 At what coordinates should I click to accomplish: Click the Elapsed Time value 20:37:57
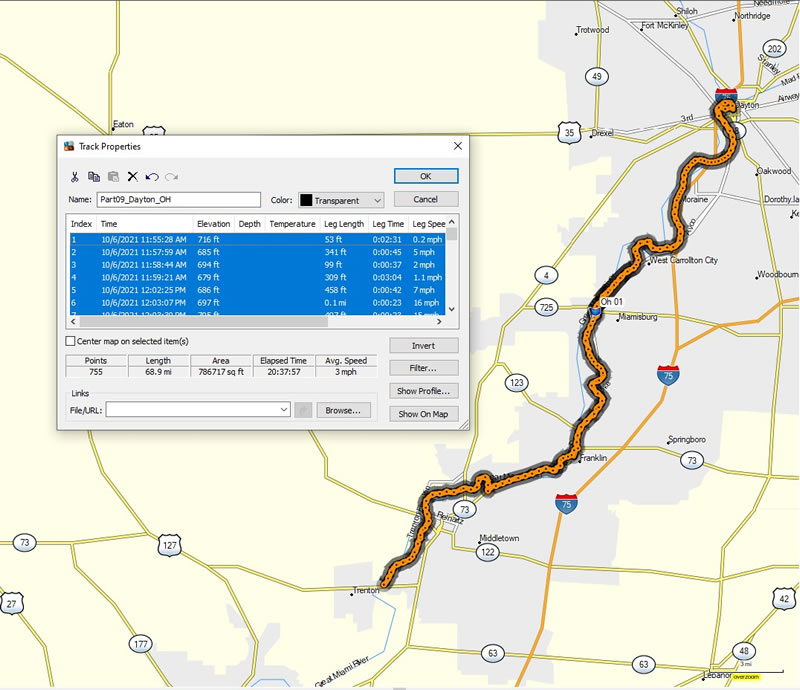tap(284, 372)
